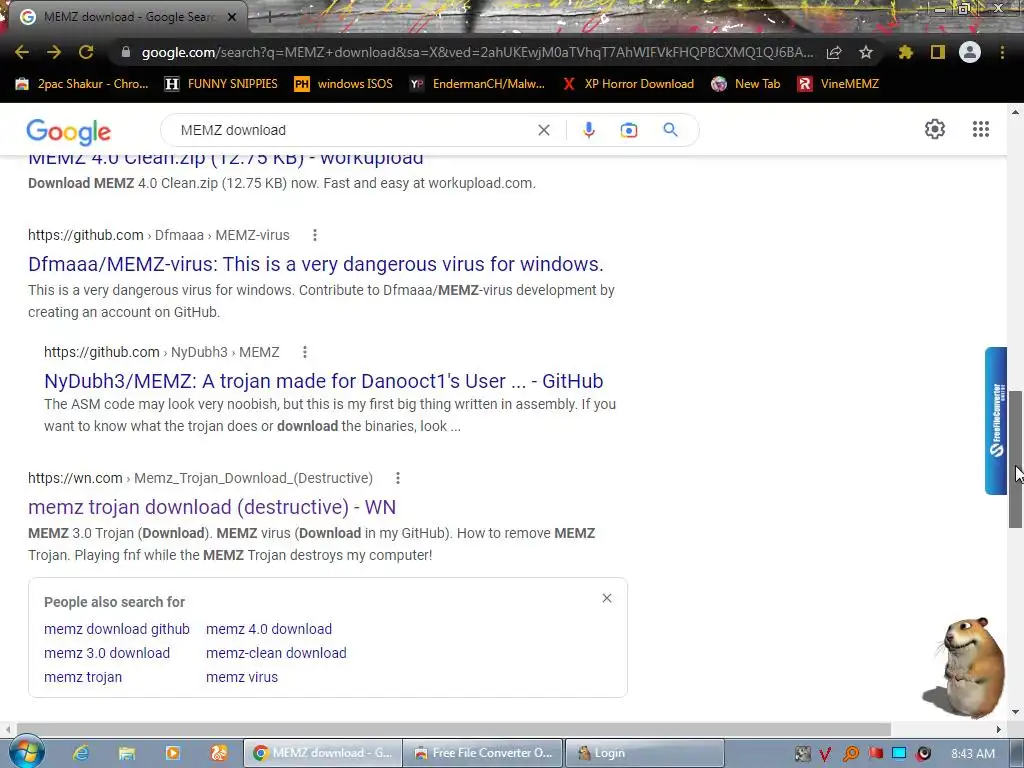
Task: Click the red V tray icon
Action: (x=825, y=754)
